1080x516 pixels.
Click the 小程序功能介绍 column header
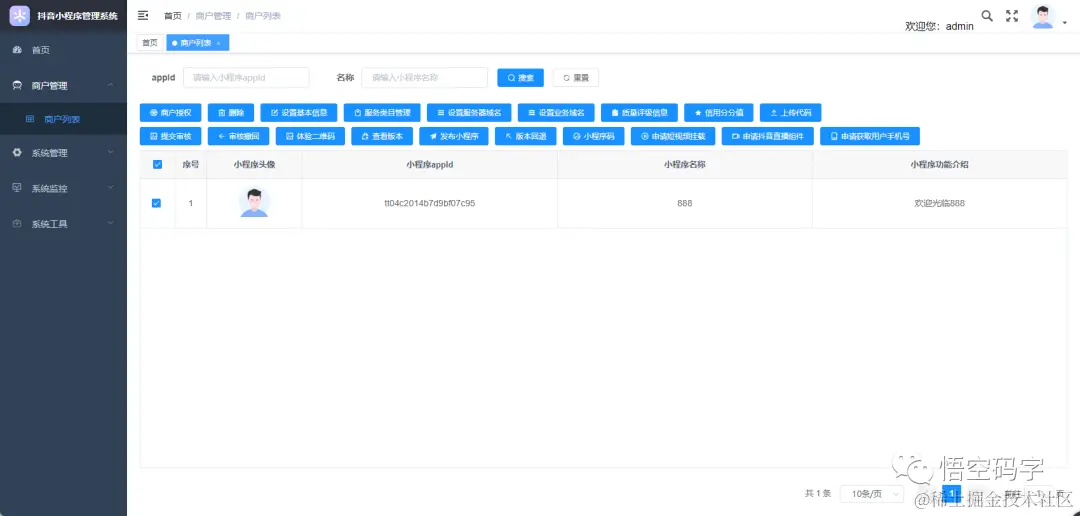coord(940,165)
